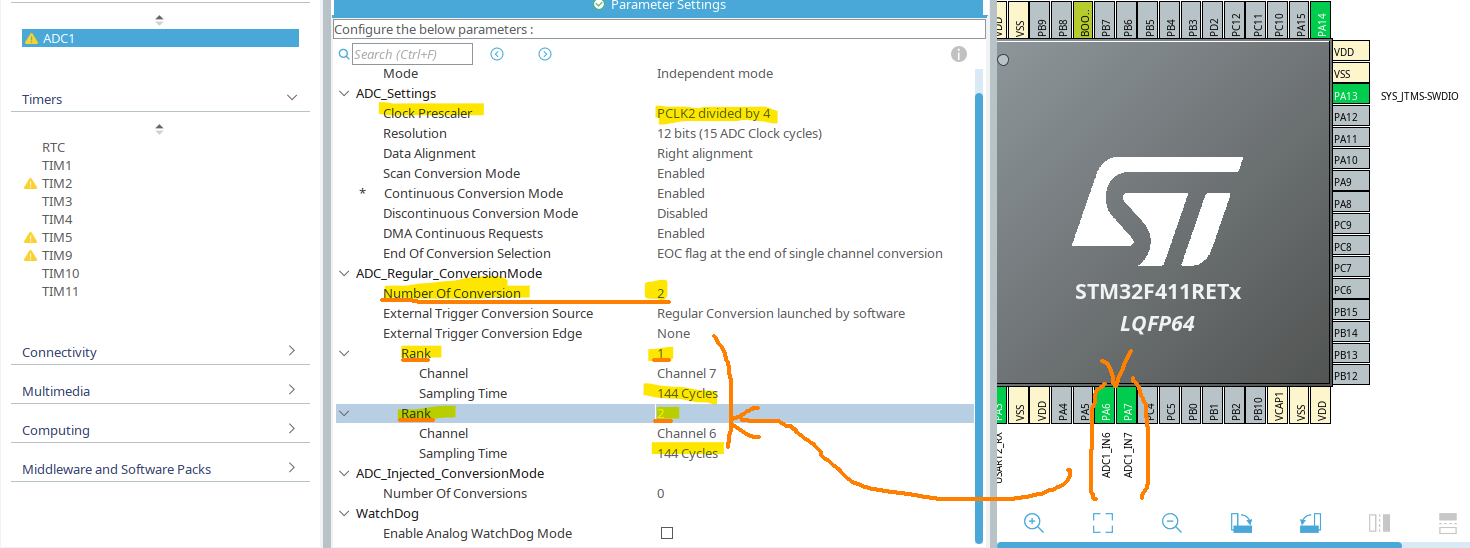This screenshot has height=548, width=1470.
Task: Collapse the Timers category
Action: 292,98
